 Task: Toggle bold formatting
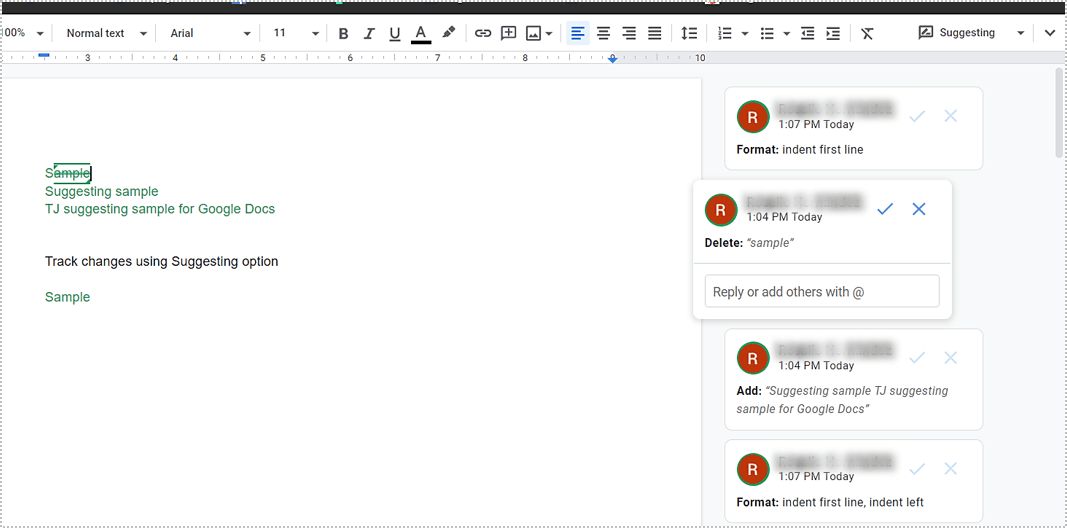(344, 33)
